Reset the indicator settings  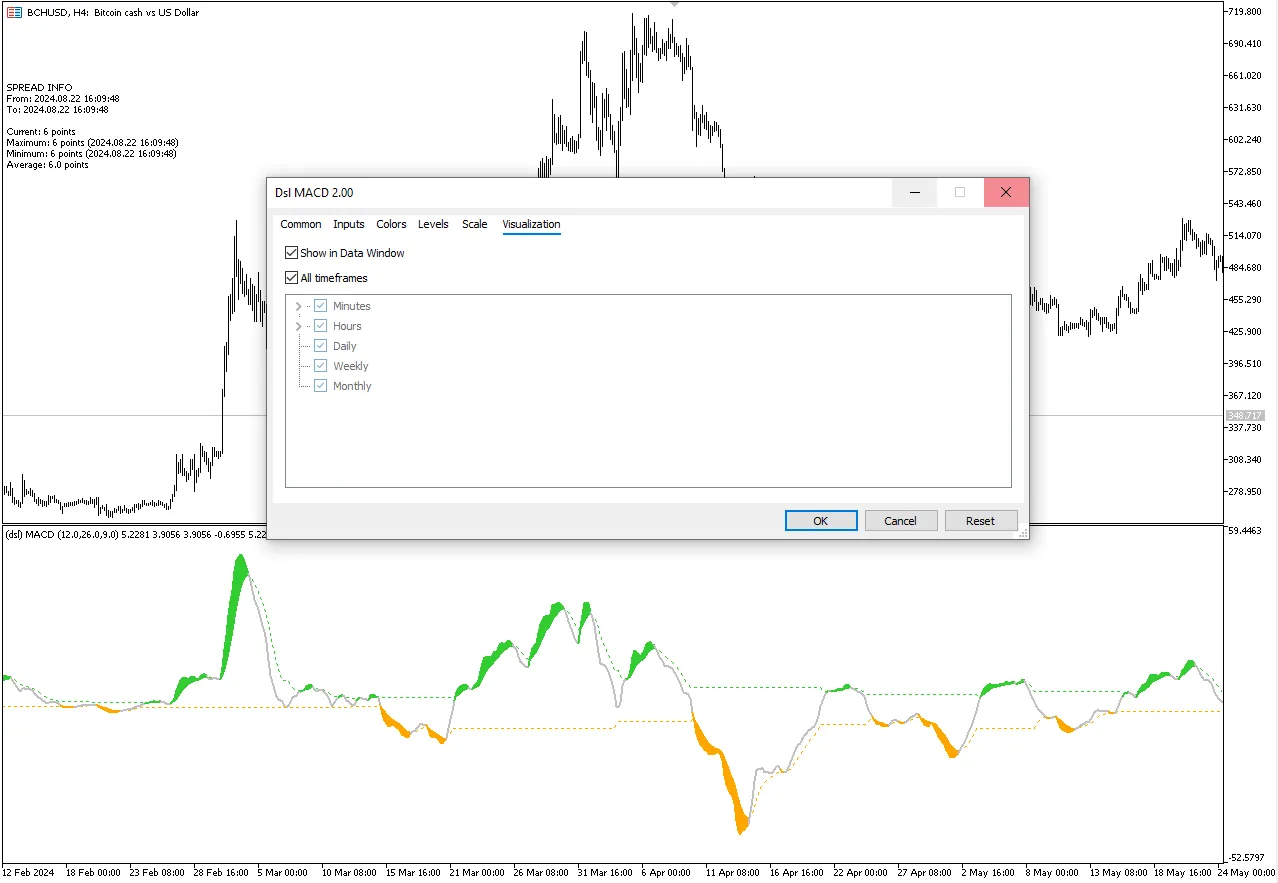point(980,521)
